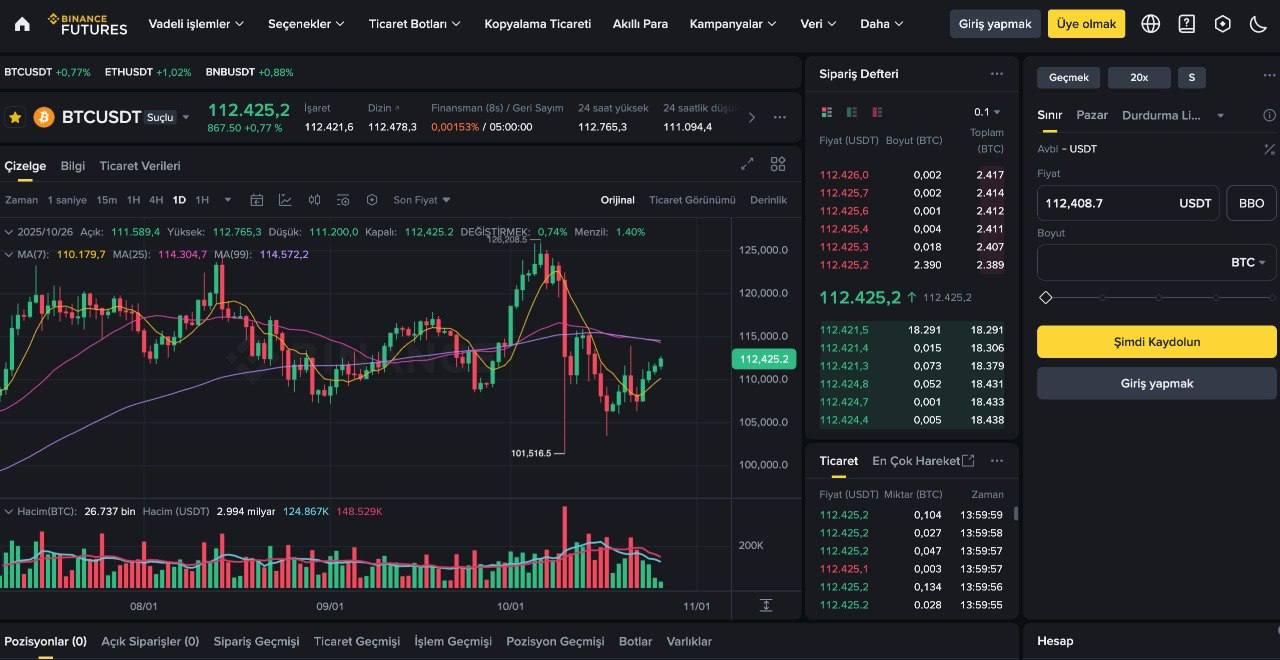
Task: Click the diamond handle on the size slider
Action: point(1046,297)
